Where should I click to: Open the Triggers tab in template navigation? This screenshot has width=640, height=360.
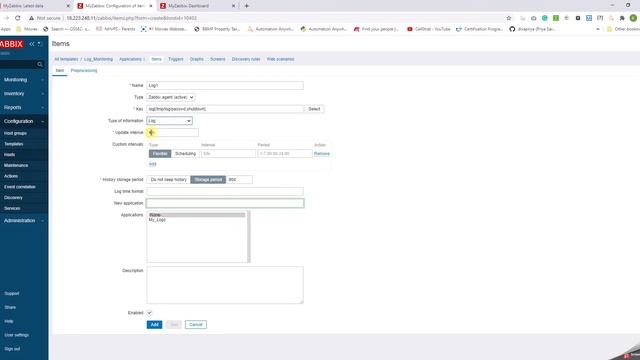pyautogui.click(x=176, y=59)
